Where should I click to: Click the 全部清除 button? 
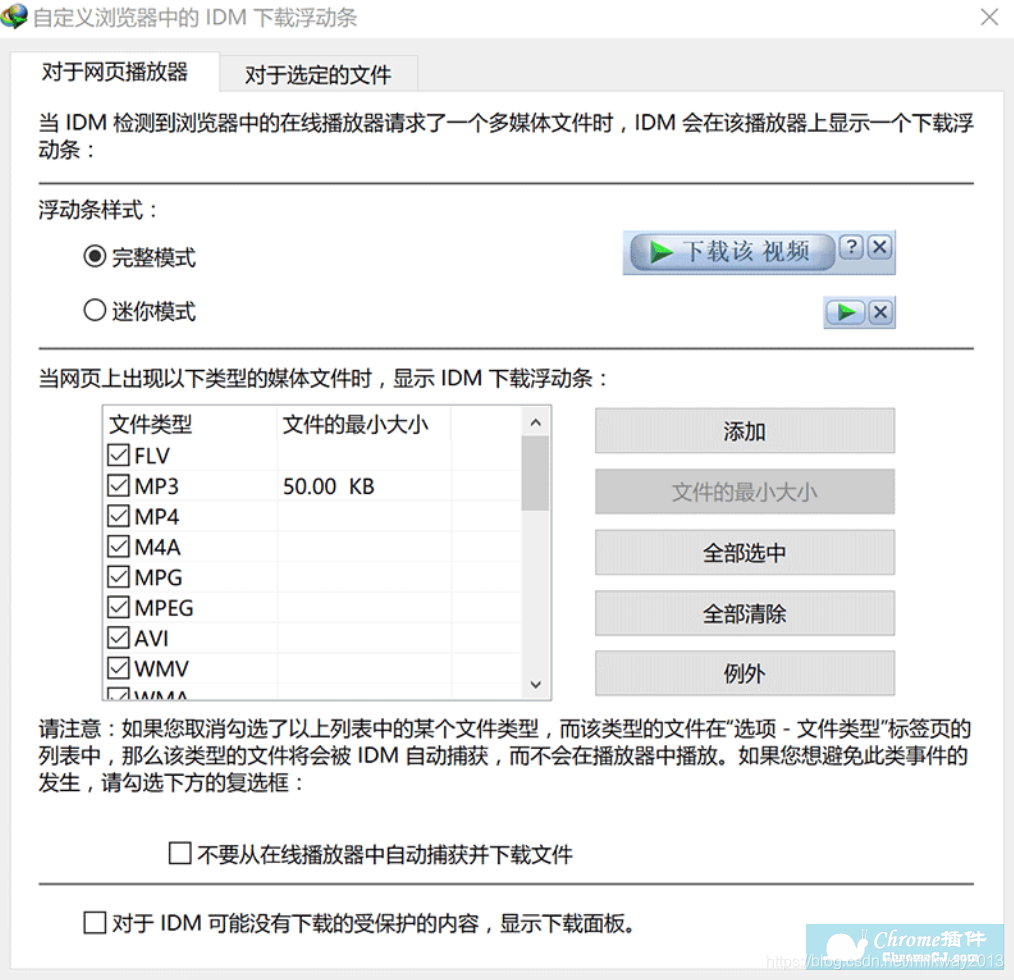coord(744,613)
